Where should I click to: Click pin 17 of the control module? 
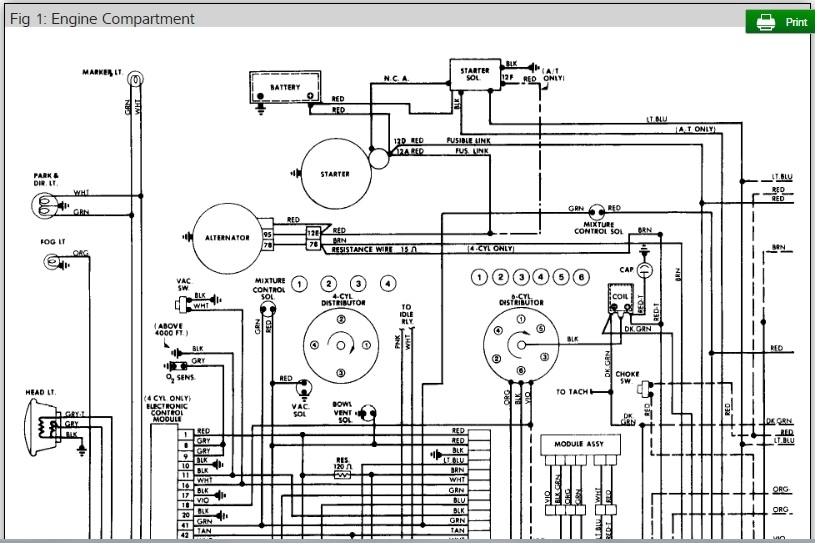pyautogui.click(x=186, y=495)
